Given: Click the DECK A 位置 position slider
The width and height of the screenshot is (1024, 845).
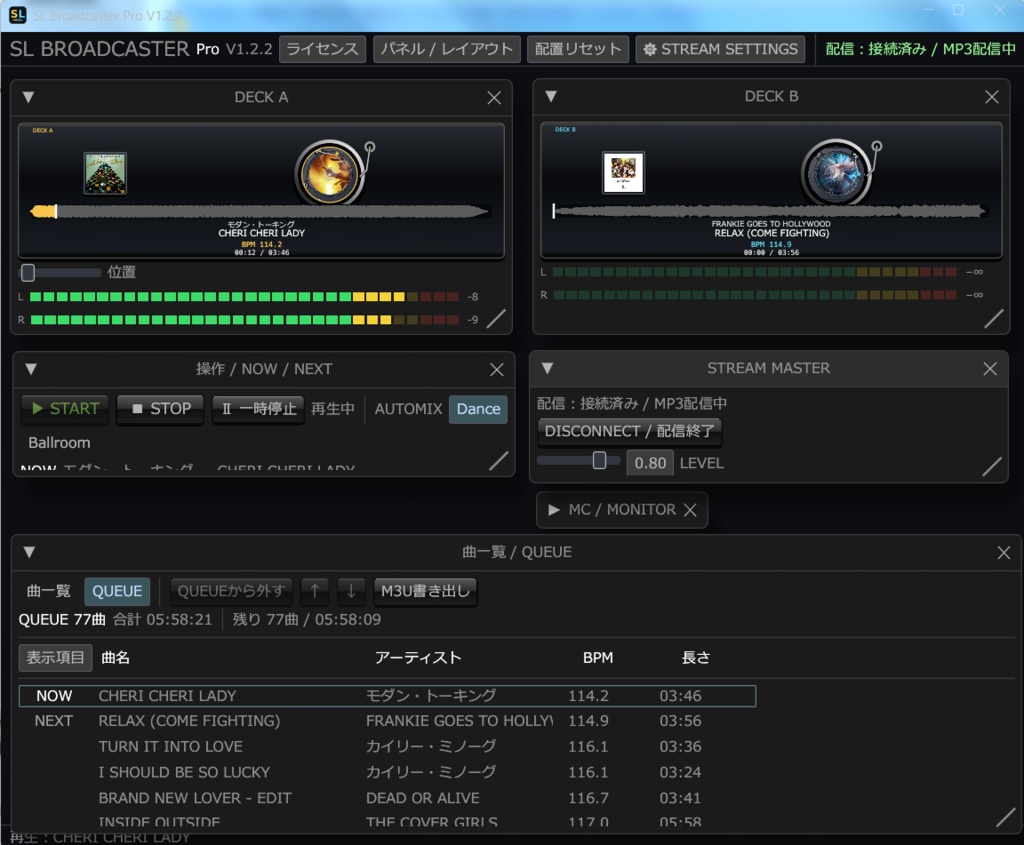Looking at the screenshot, I should 60,272.
